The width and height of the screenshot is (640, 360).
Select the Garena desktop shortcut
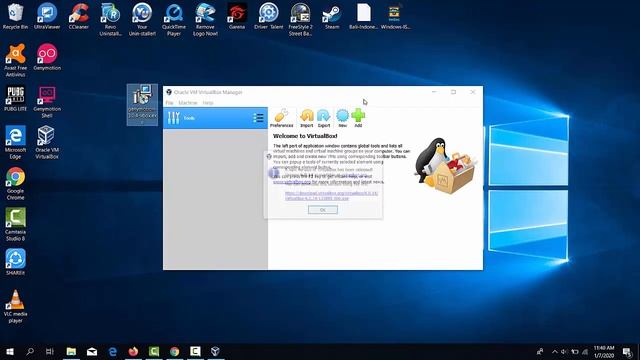coord(237,17)
